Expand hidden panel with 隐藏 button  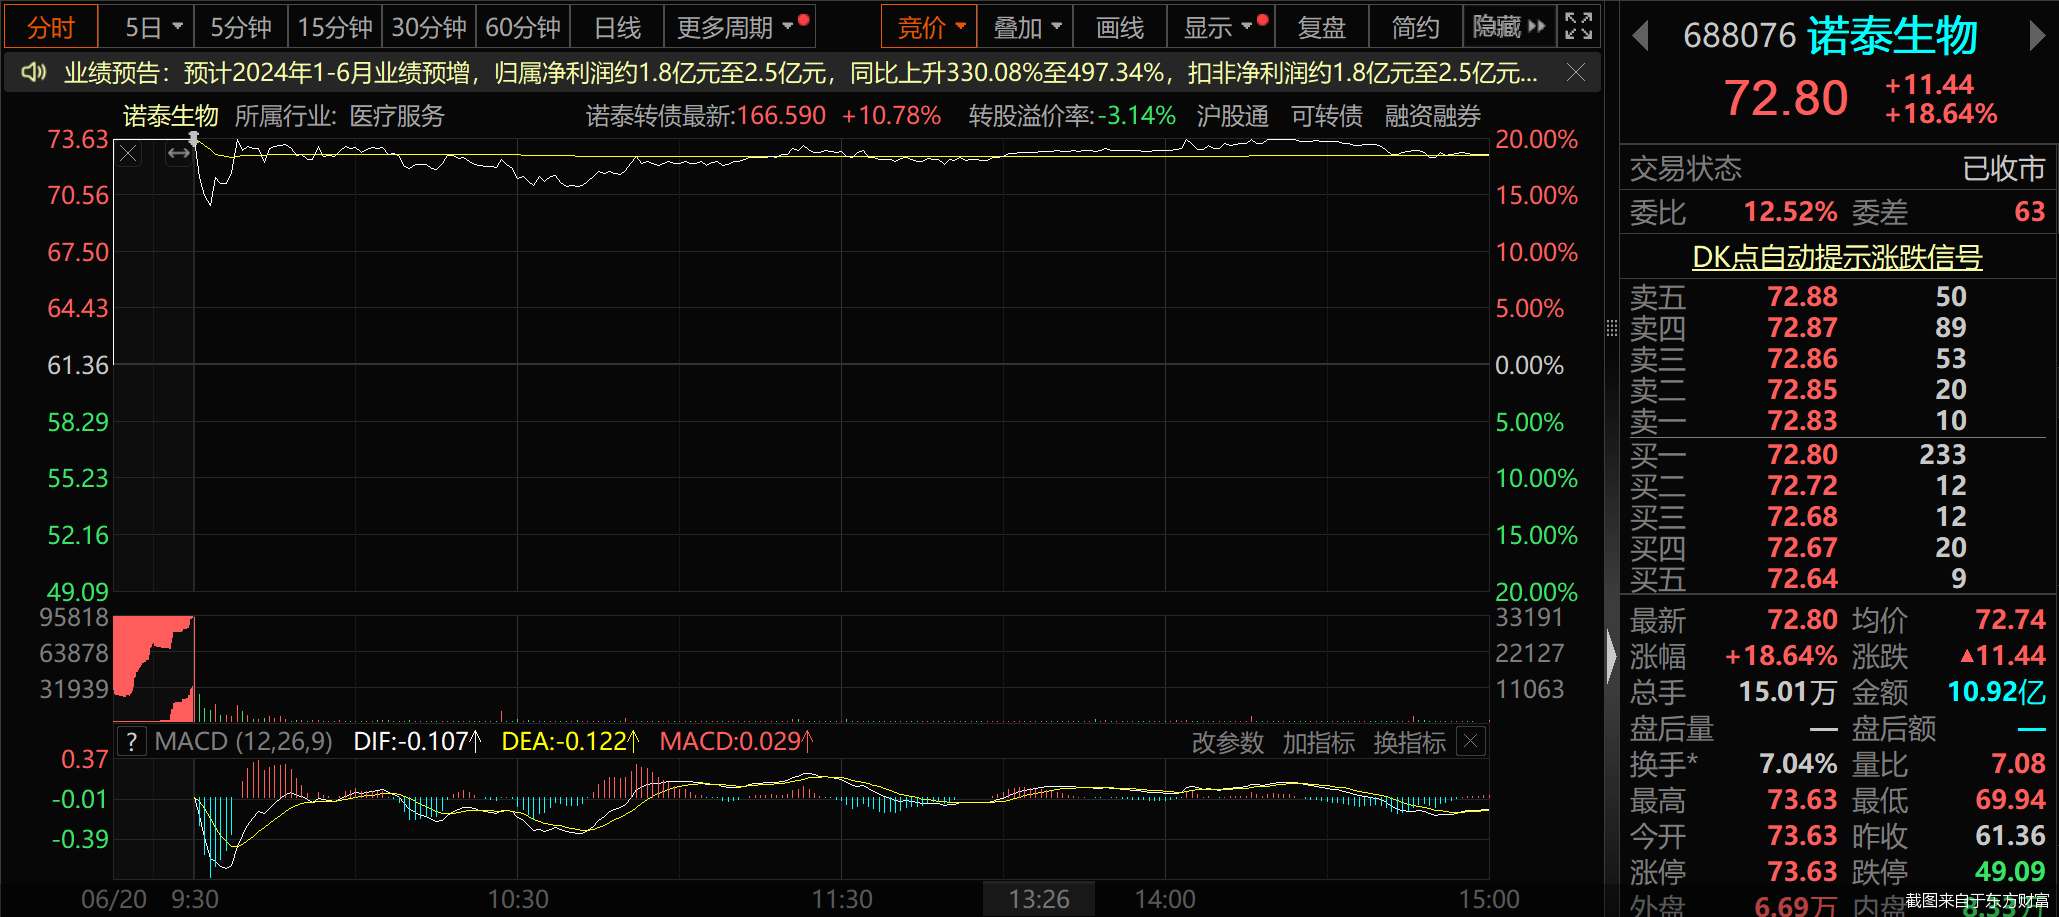pos(1509,27)
